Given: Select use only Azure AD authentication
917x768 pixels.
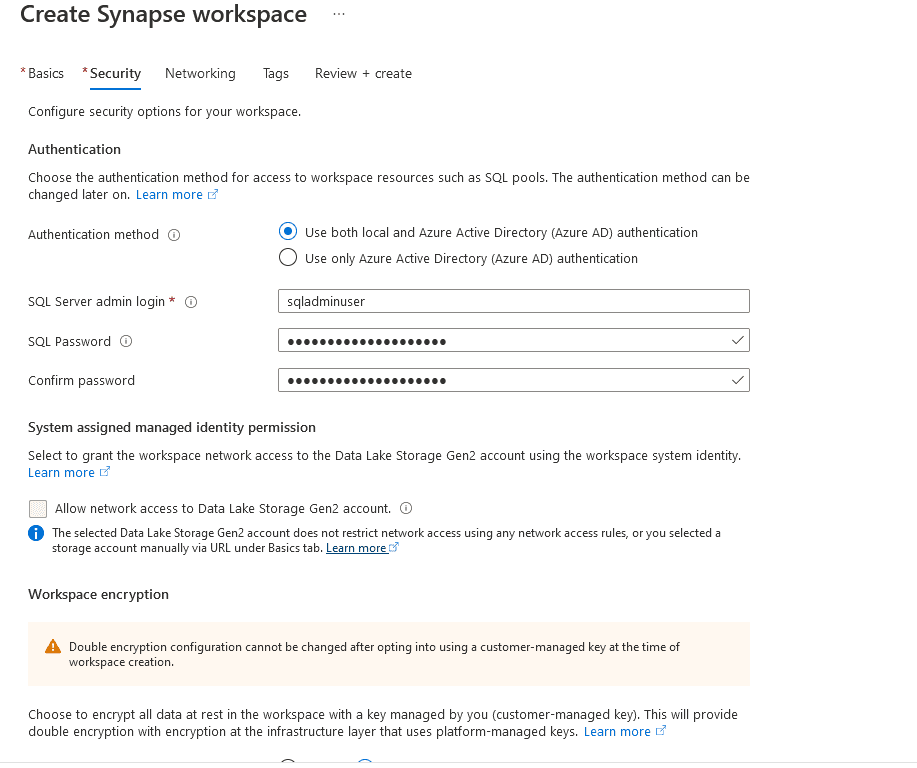Looking at the screenshot, I should point(288,258).
